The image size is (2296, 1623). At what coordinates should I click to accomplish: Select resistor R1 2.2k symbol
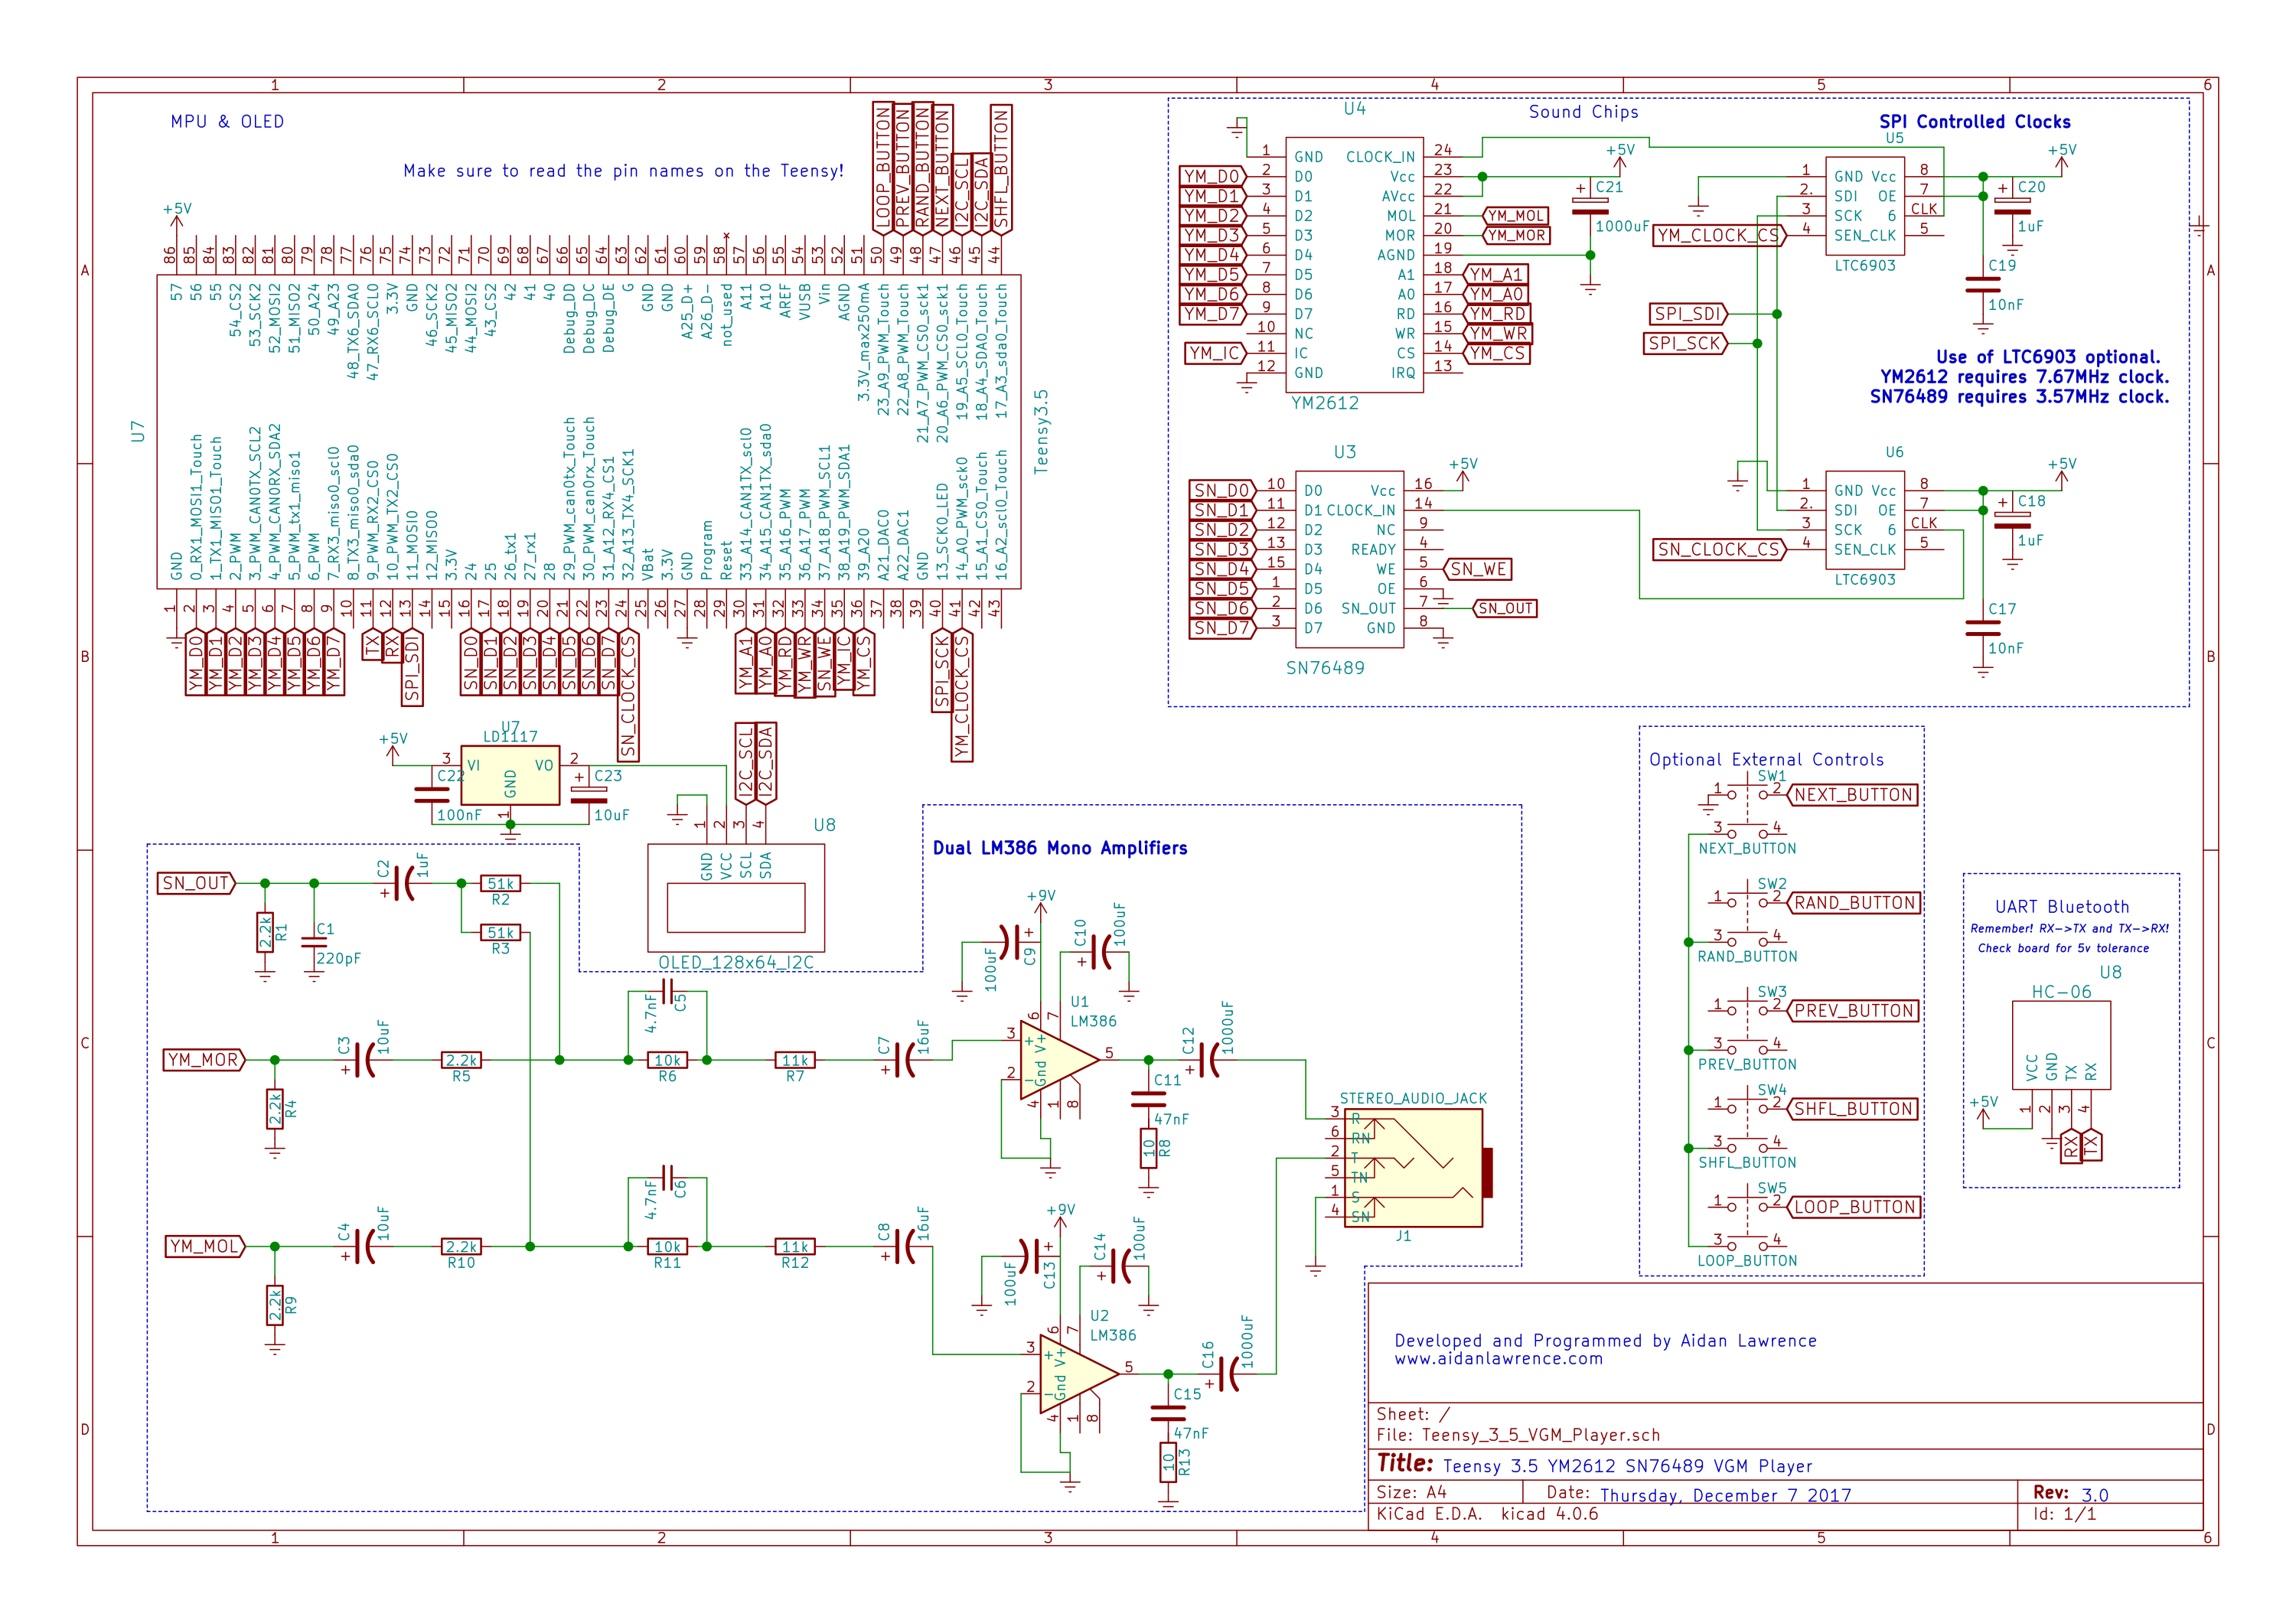click(265, 932)
